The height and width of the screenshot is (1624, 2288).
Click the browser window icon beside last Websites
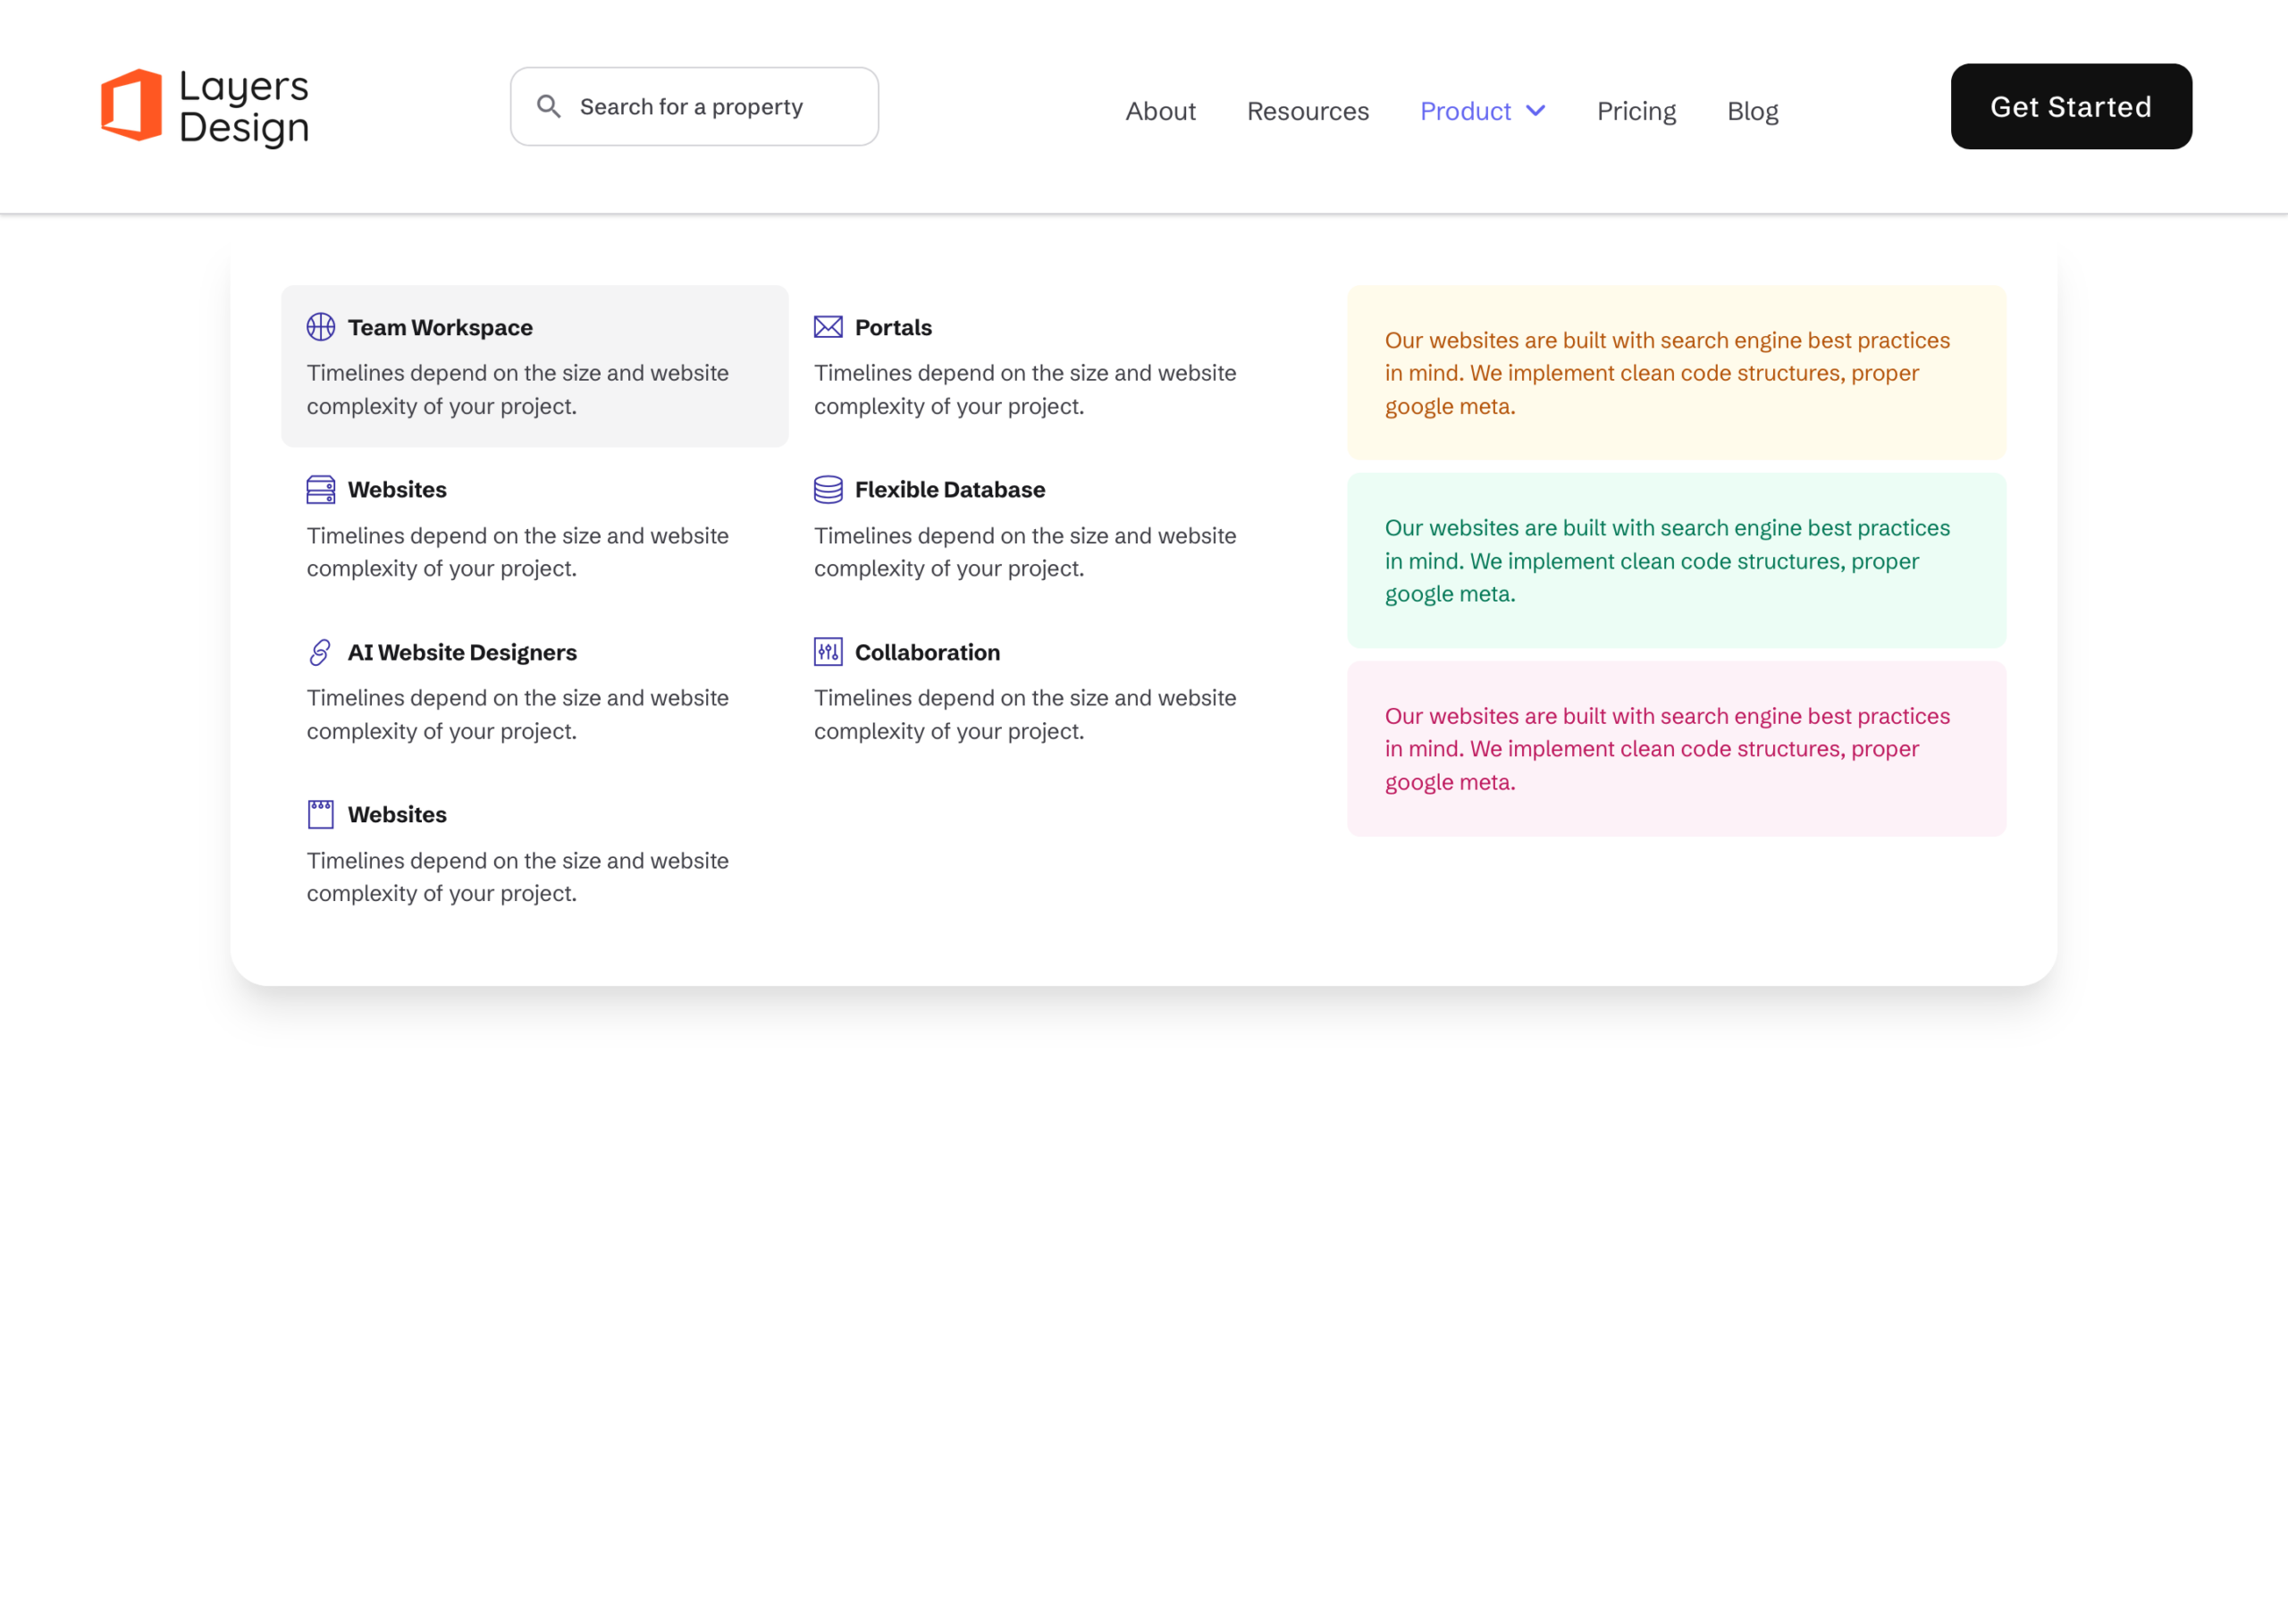tap(320, 814)
